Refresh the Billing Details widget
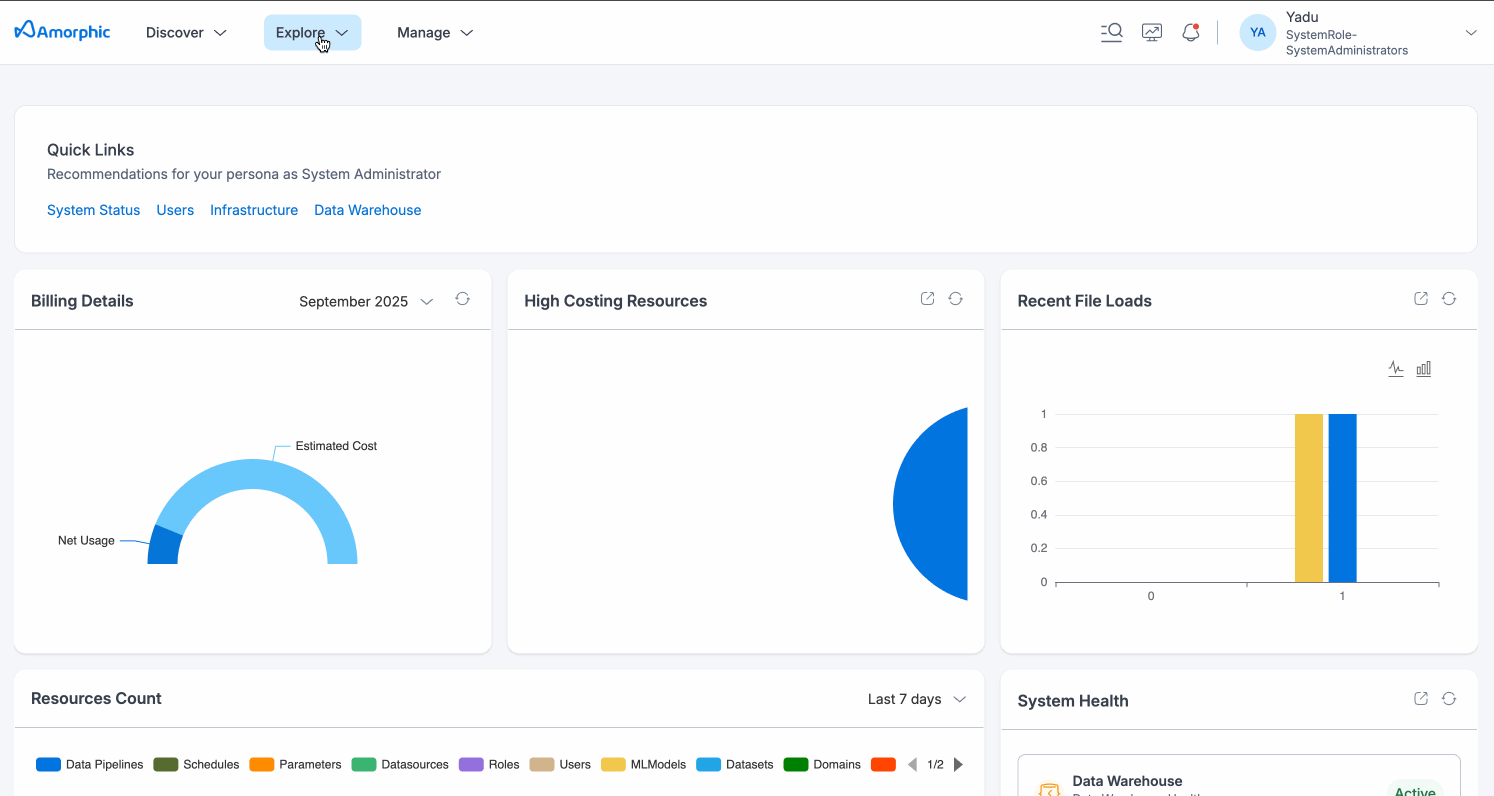This screenshot has height=796, width=1494. pos(462,299)
